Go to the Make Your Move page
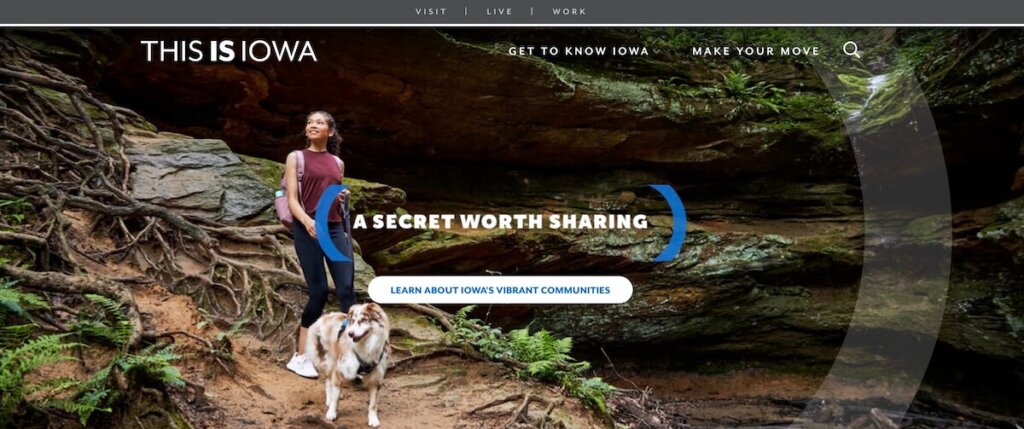 point(756,51)
